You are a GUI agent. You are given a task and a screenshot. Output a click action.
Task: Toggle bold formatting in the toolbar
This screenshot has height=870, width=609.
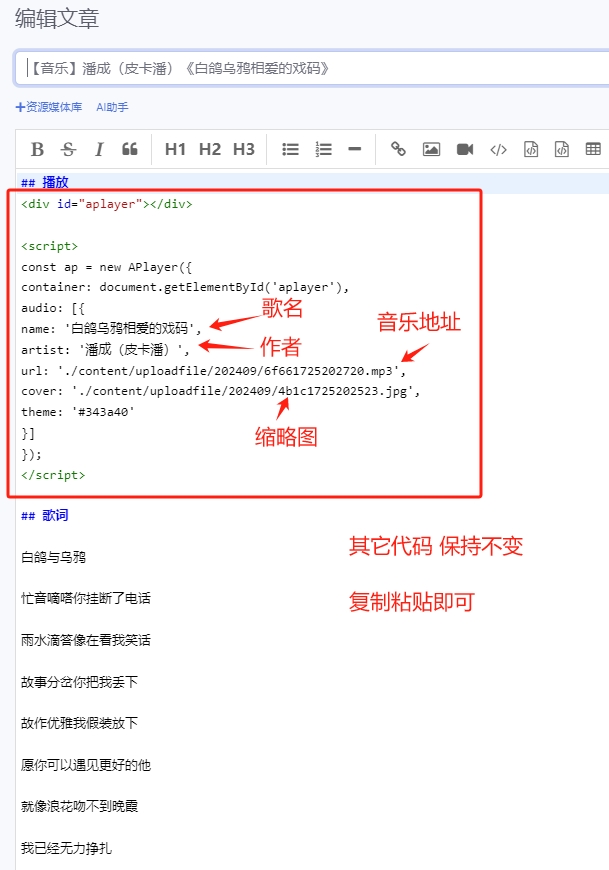(37, 149)
